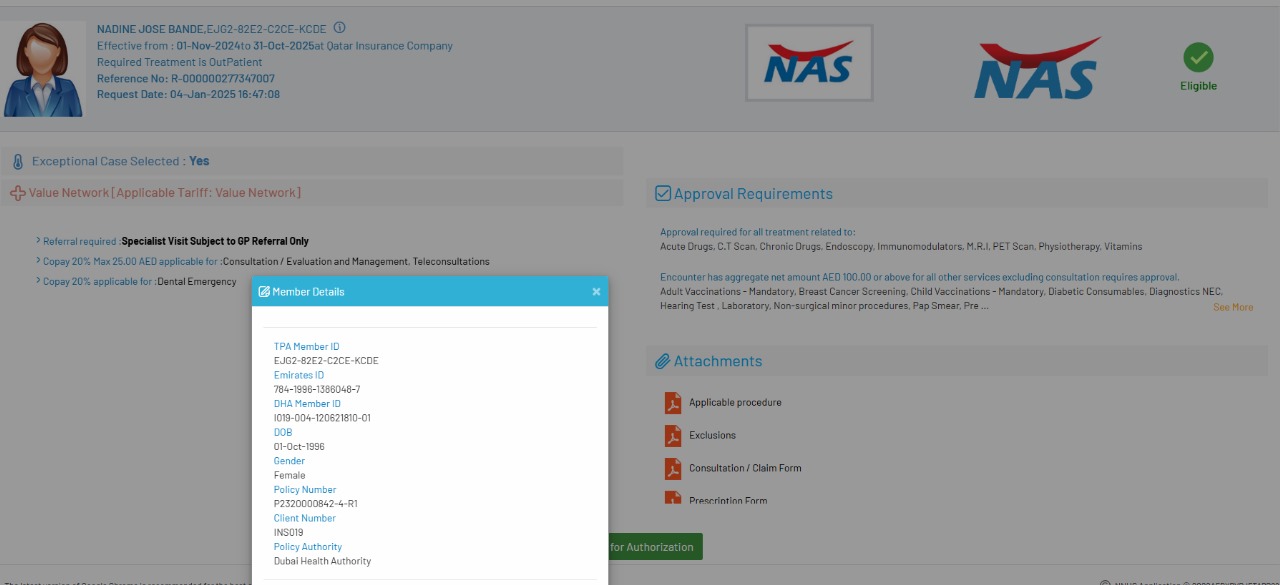The width and height of the screenshot is (1280, 585).
Task: Open the Applicable procedure PDF icon
Action: point(673,402)
